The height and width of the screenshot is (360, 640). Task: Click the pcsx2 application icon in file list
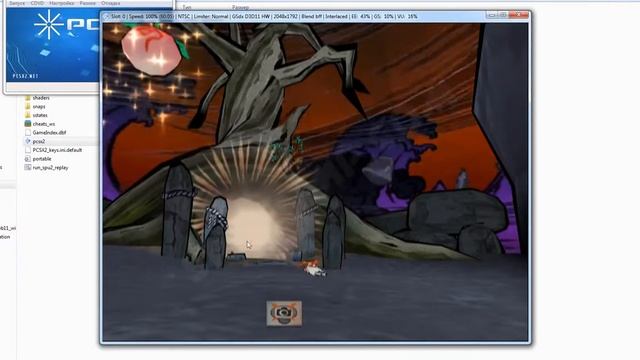[28, 141]
